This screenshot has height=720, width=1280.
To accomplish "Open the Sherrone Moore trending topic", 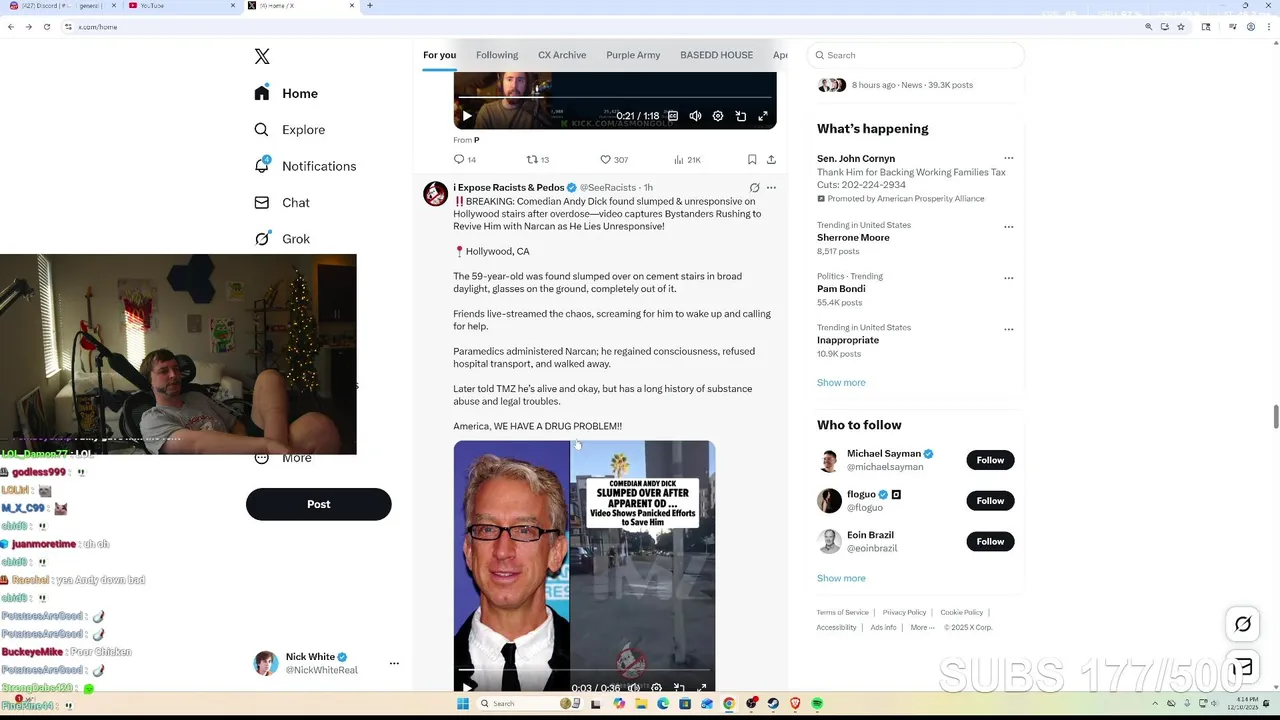I will (853, 238).
